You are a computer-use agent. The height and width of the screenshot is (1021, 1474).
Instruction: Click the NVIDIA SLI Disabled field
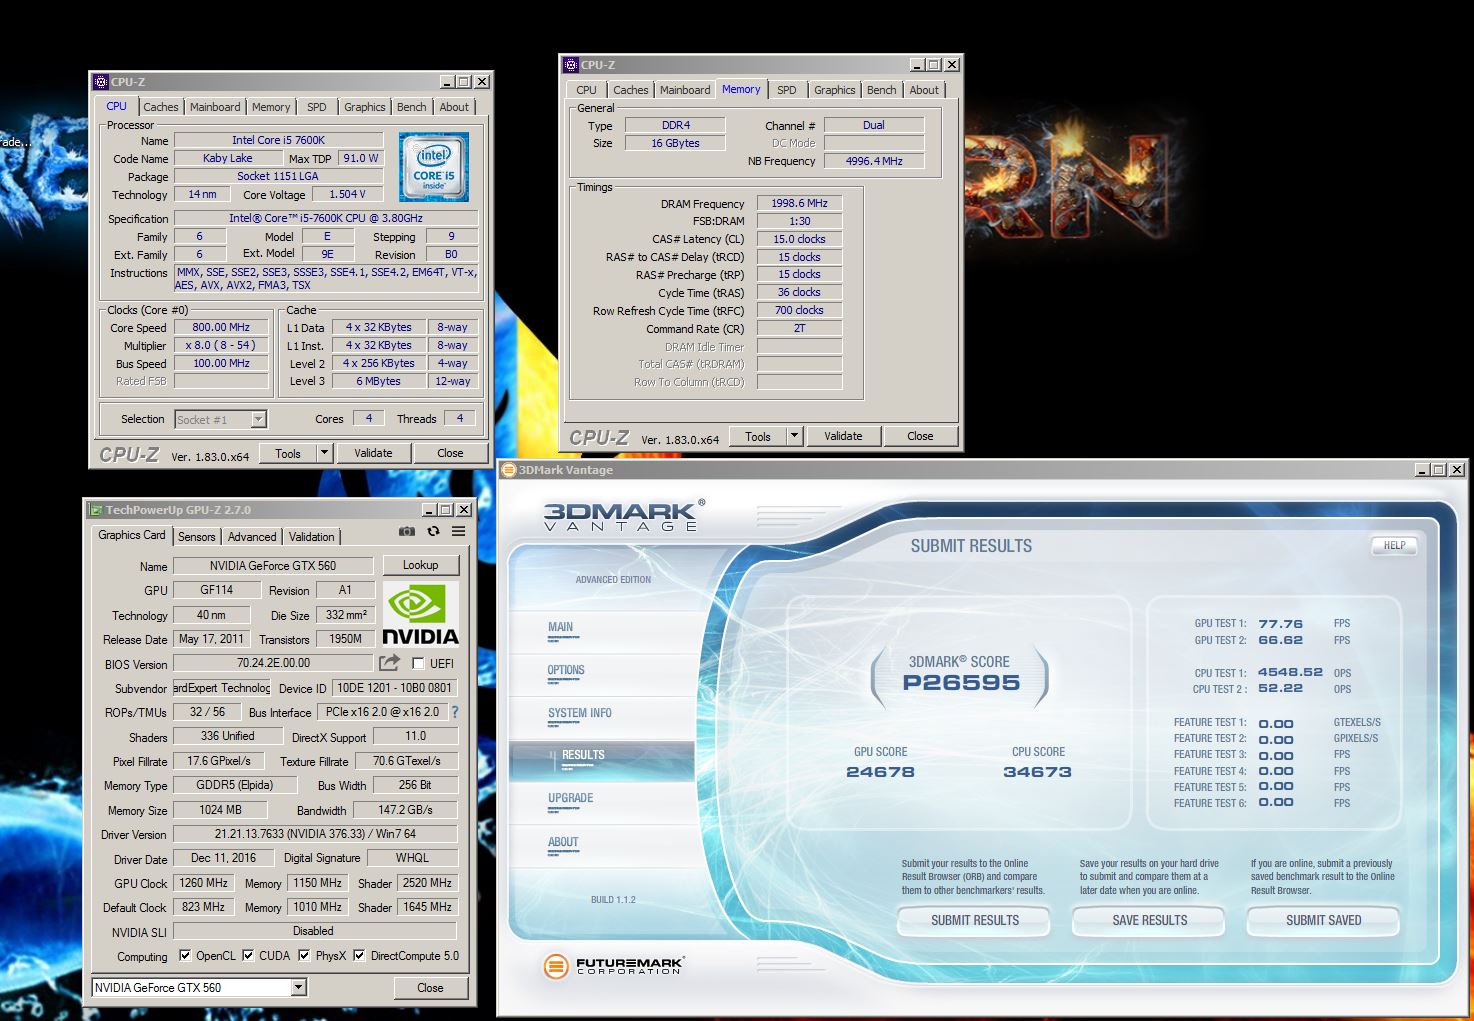pyautogui.click(x=315, y=930)
